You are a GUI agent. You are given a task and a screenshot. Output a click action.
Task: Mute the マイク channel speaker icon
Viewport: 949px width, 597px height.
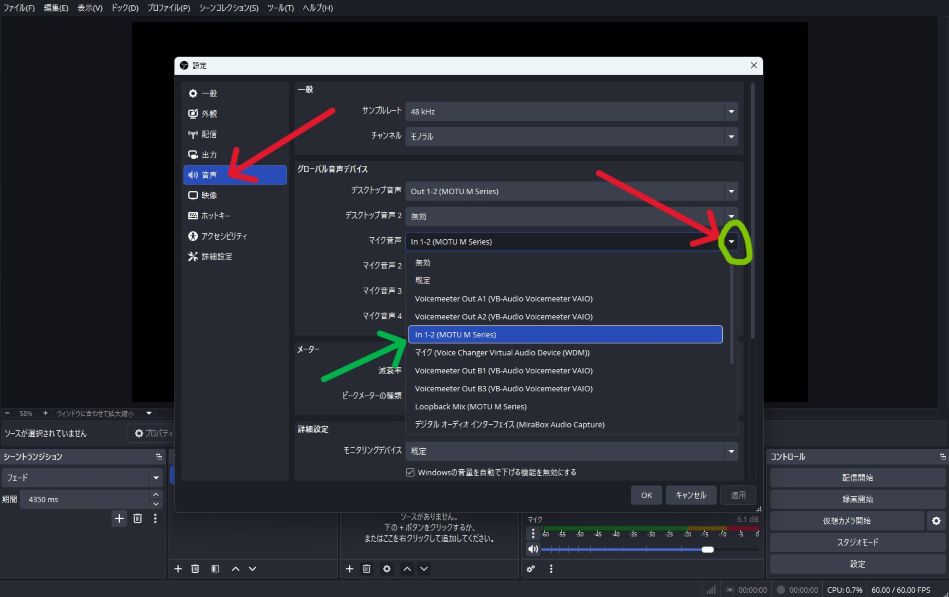(x=533, y=549)
